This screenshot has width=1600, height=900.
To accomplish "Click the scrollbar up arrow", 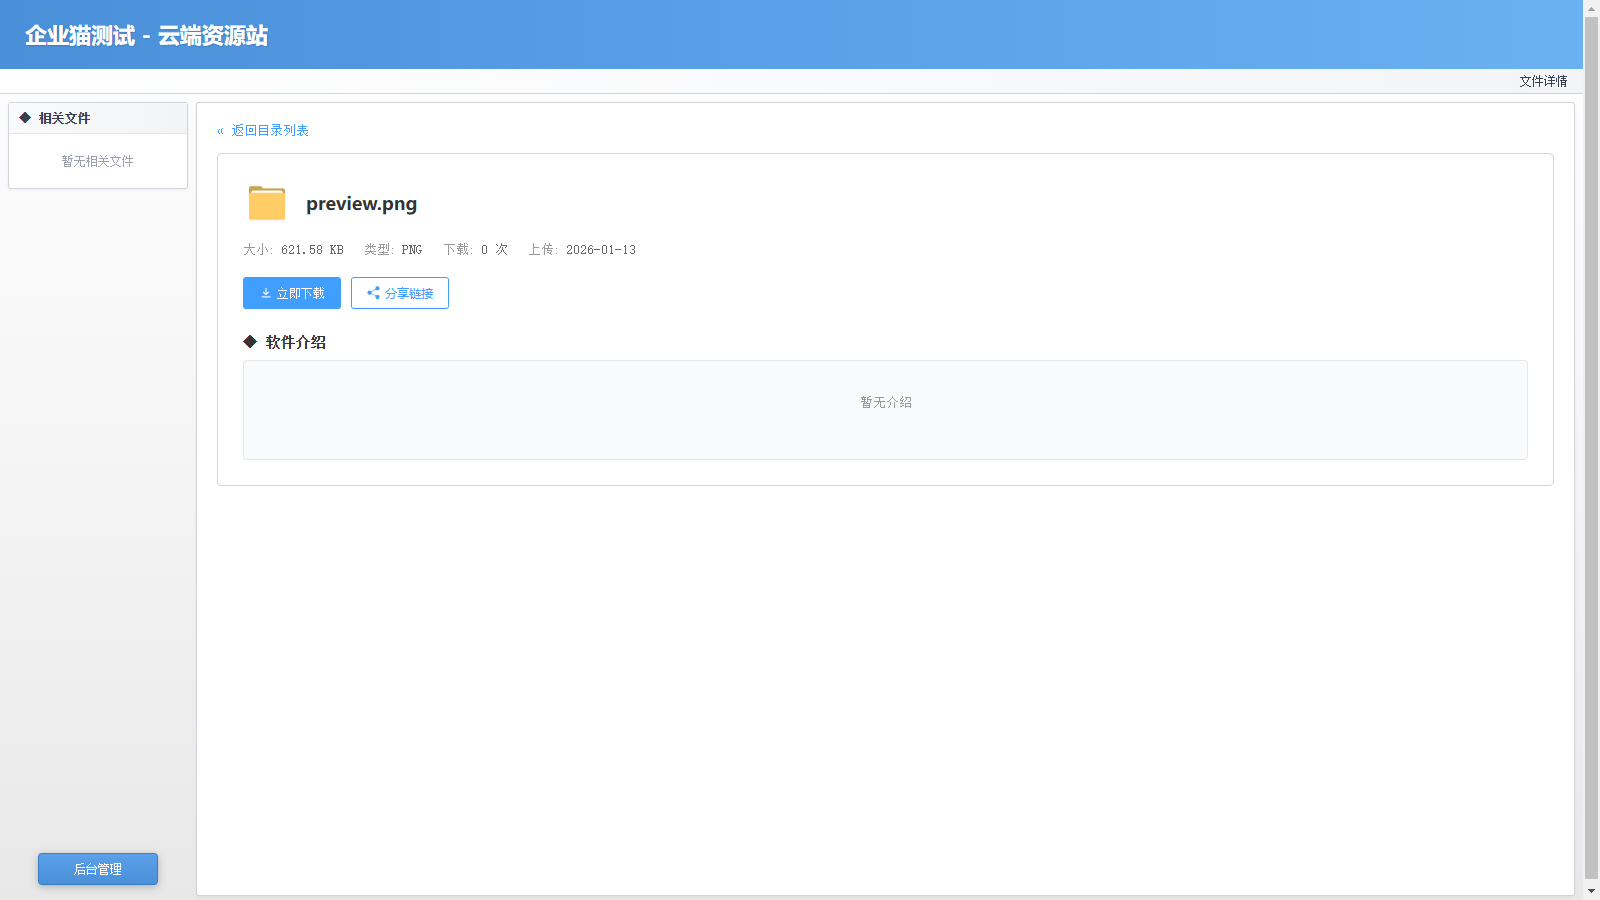I will [x=1591, y=8].
